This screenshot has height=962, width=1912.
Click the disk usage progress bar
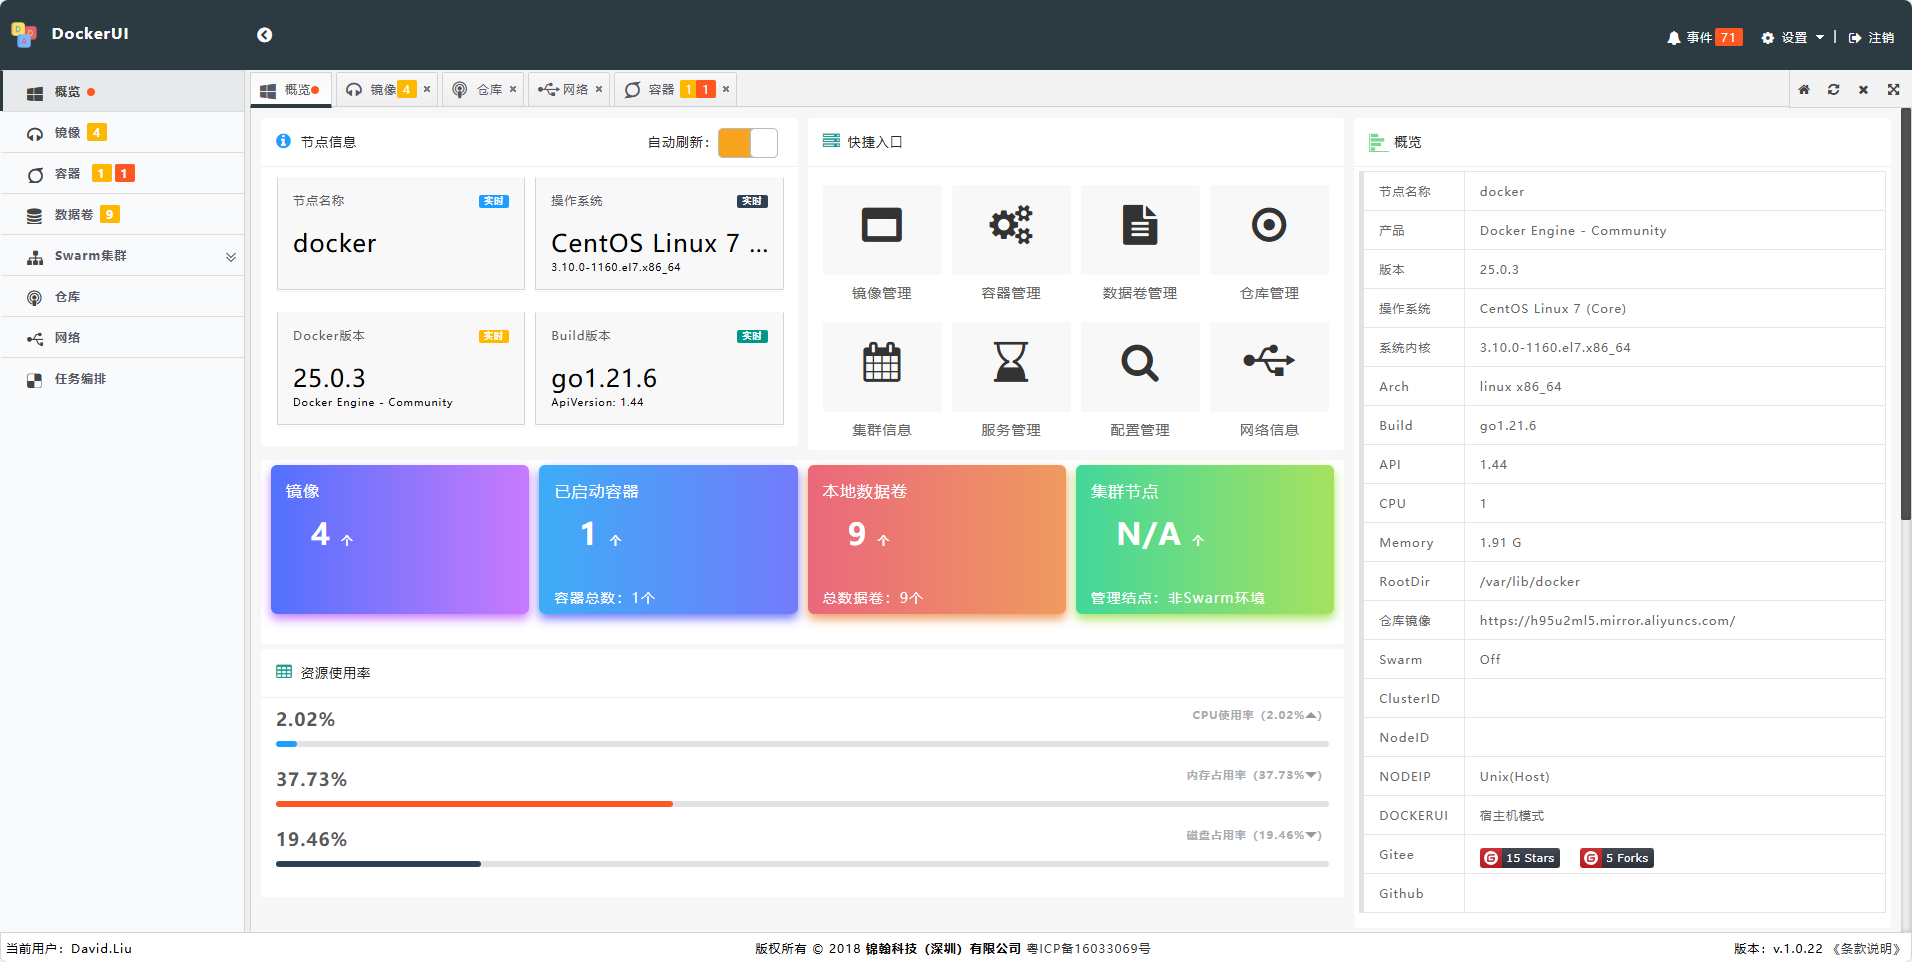(802, 864)
